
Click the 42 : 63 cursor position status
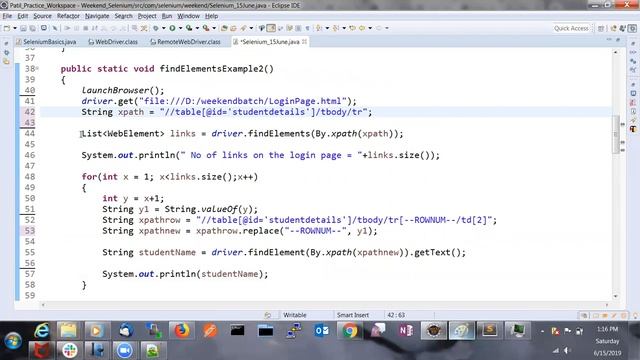396,315
